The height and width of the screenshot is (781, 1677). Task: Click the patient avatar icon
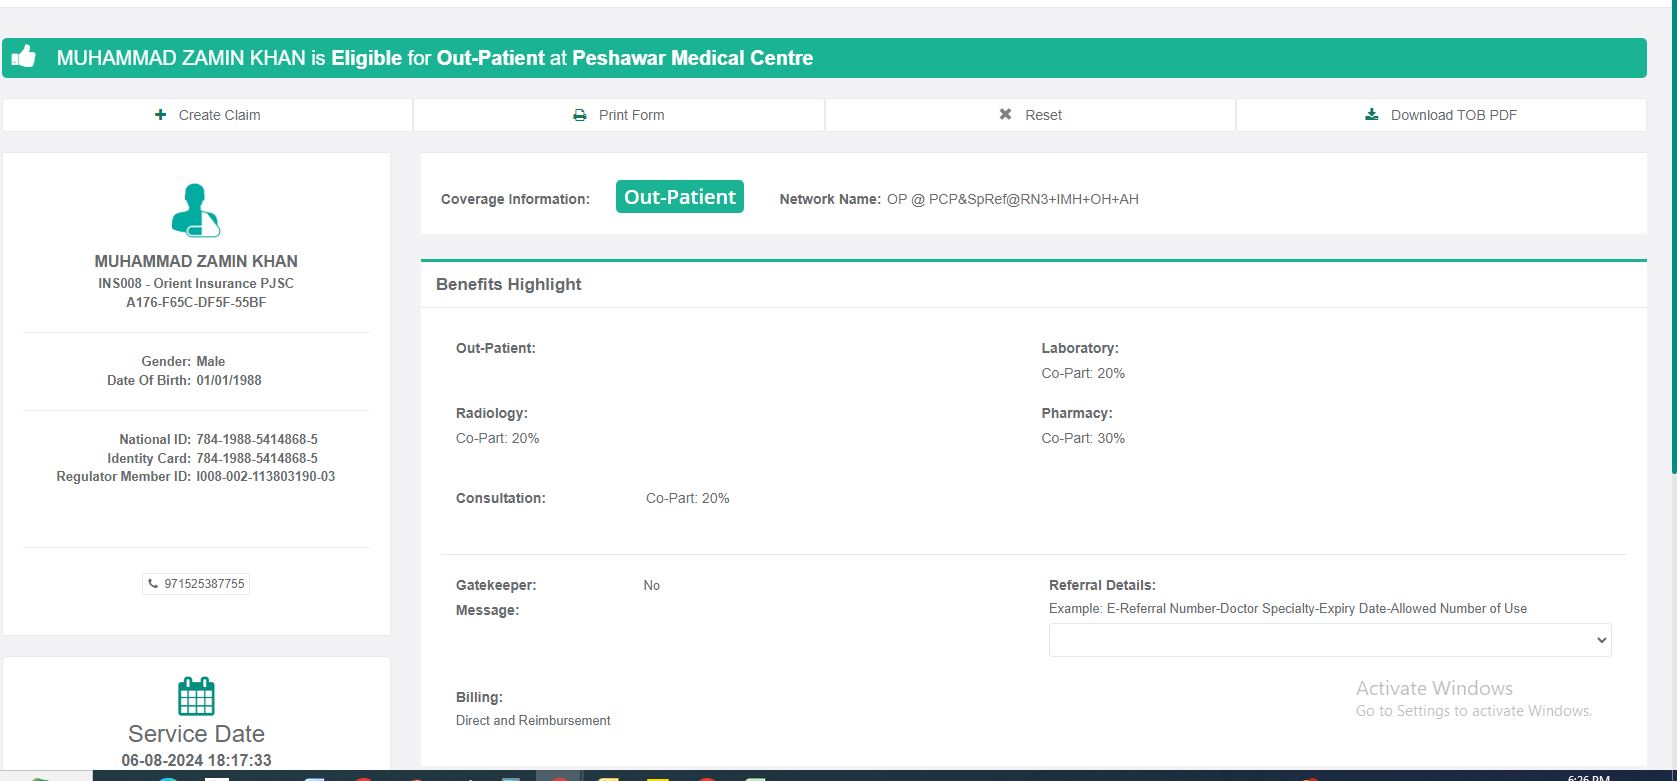pyautogui.click(x=196, y=210)
